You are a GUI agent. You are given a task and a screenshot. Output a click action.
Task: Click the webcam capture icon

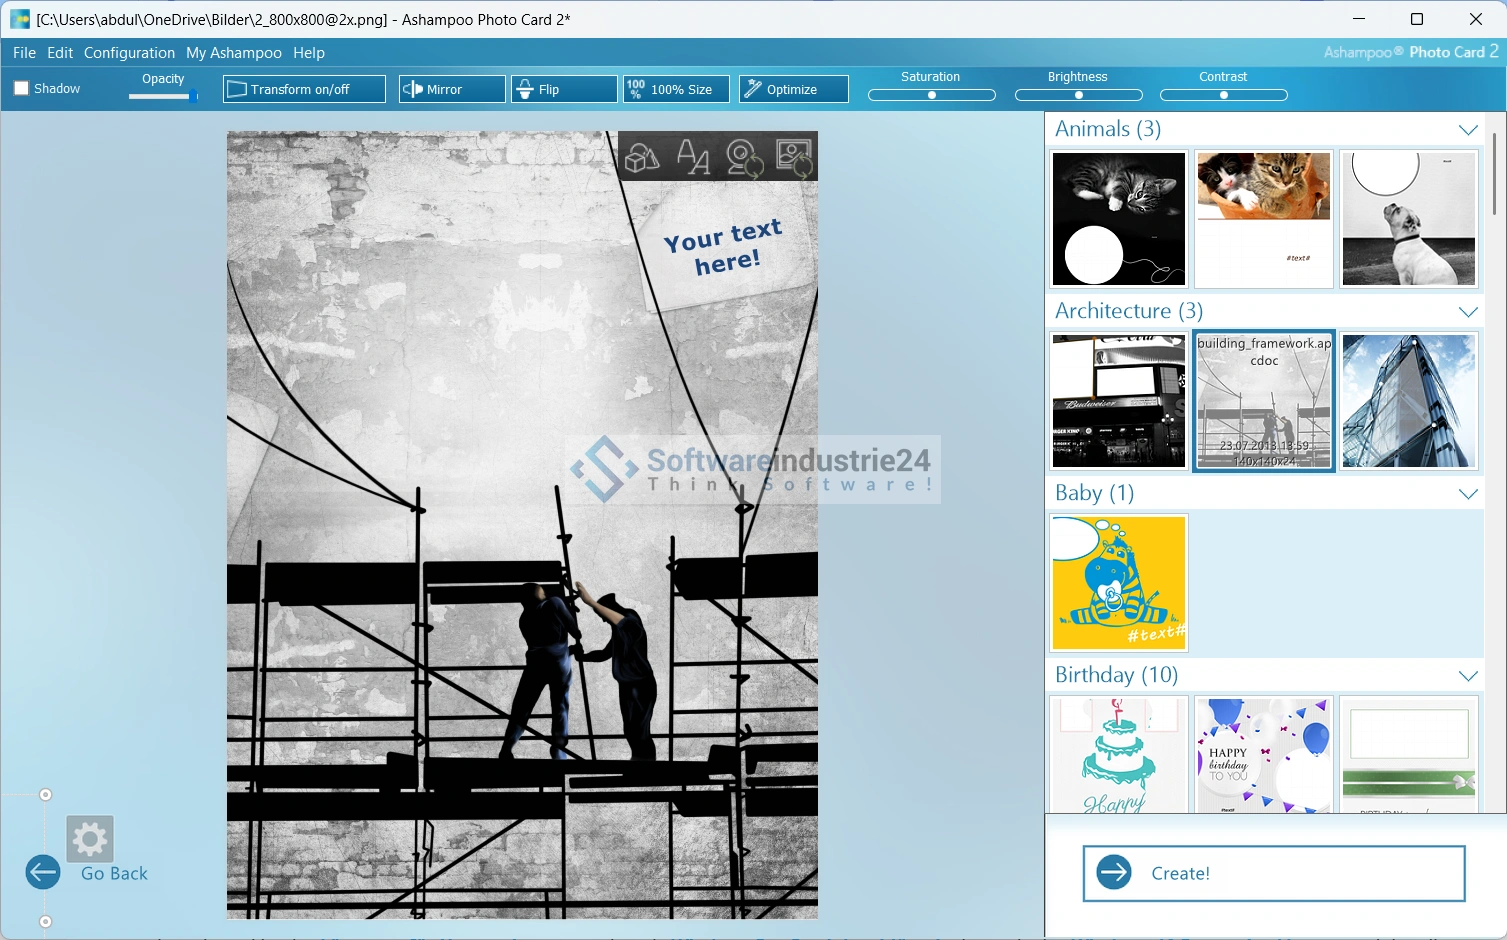tap(744, 158)
